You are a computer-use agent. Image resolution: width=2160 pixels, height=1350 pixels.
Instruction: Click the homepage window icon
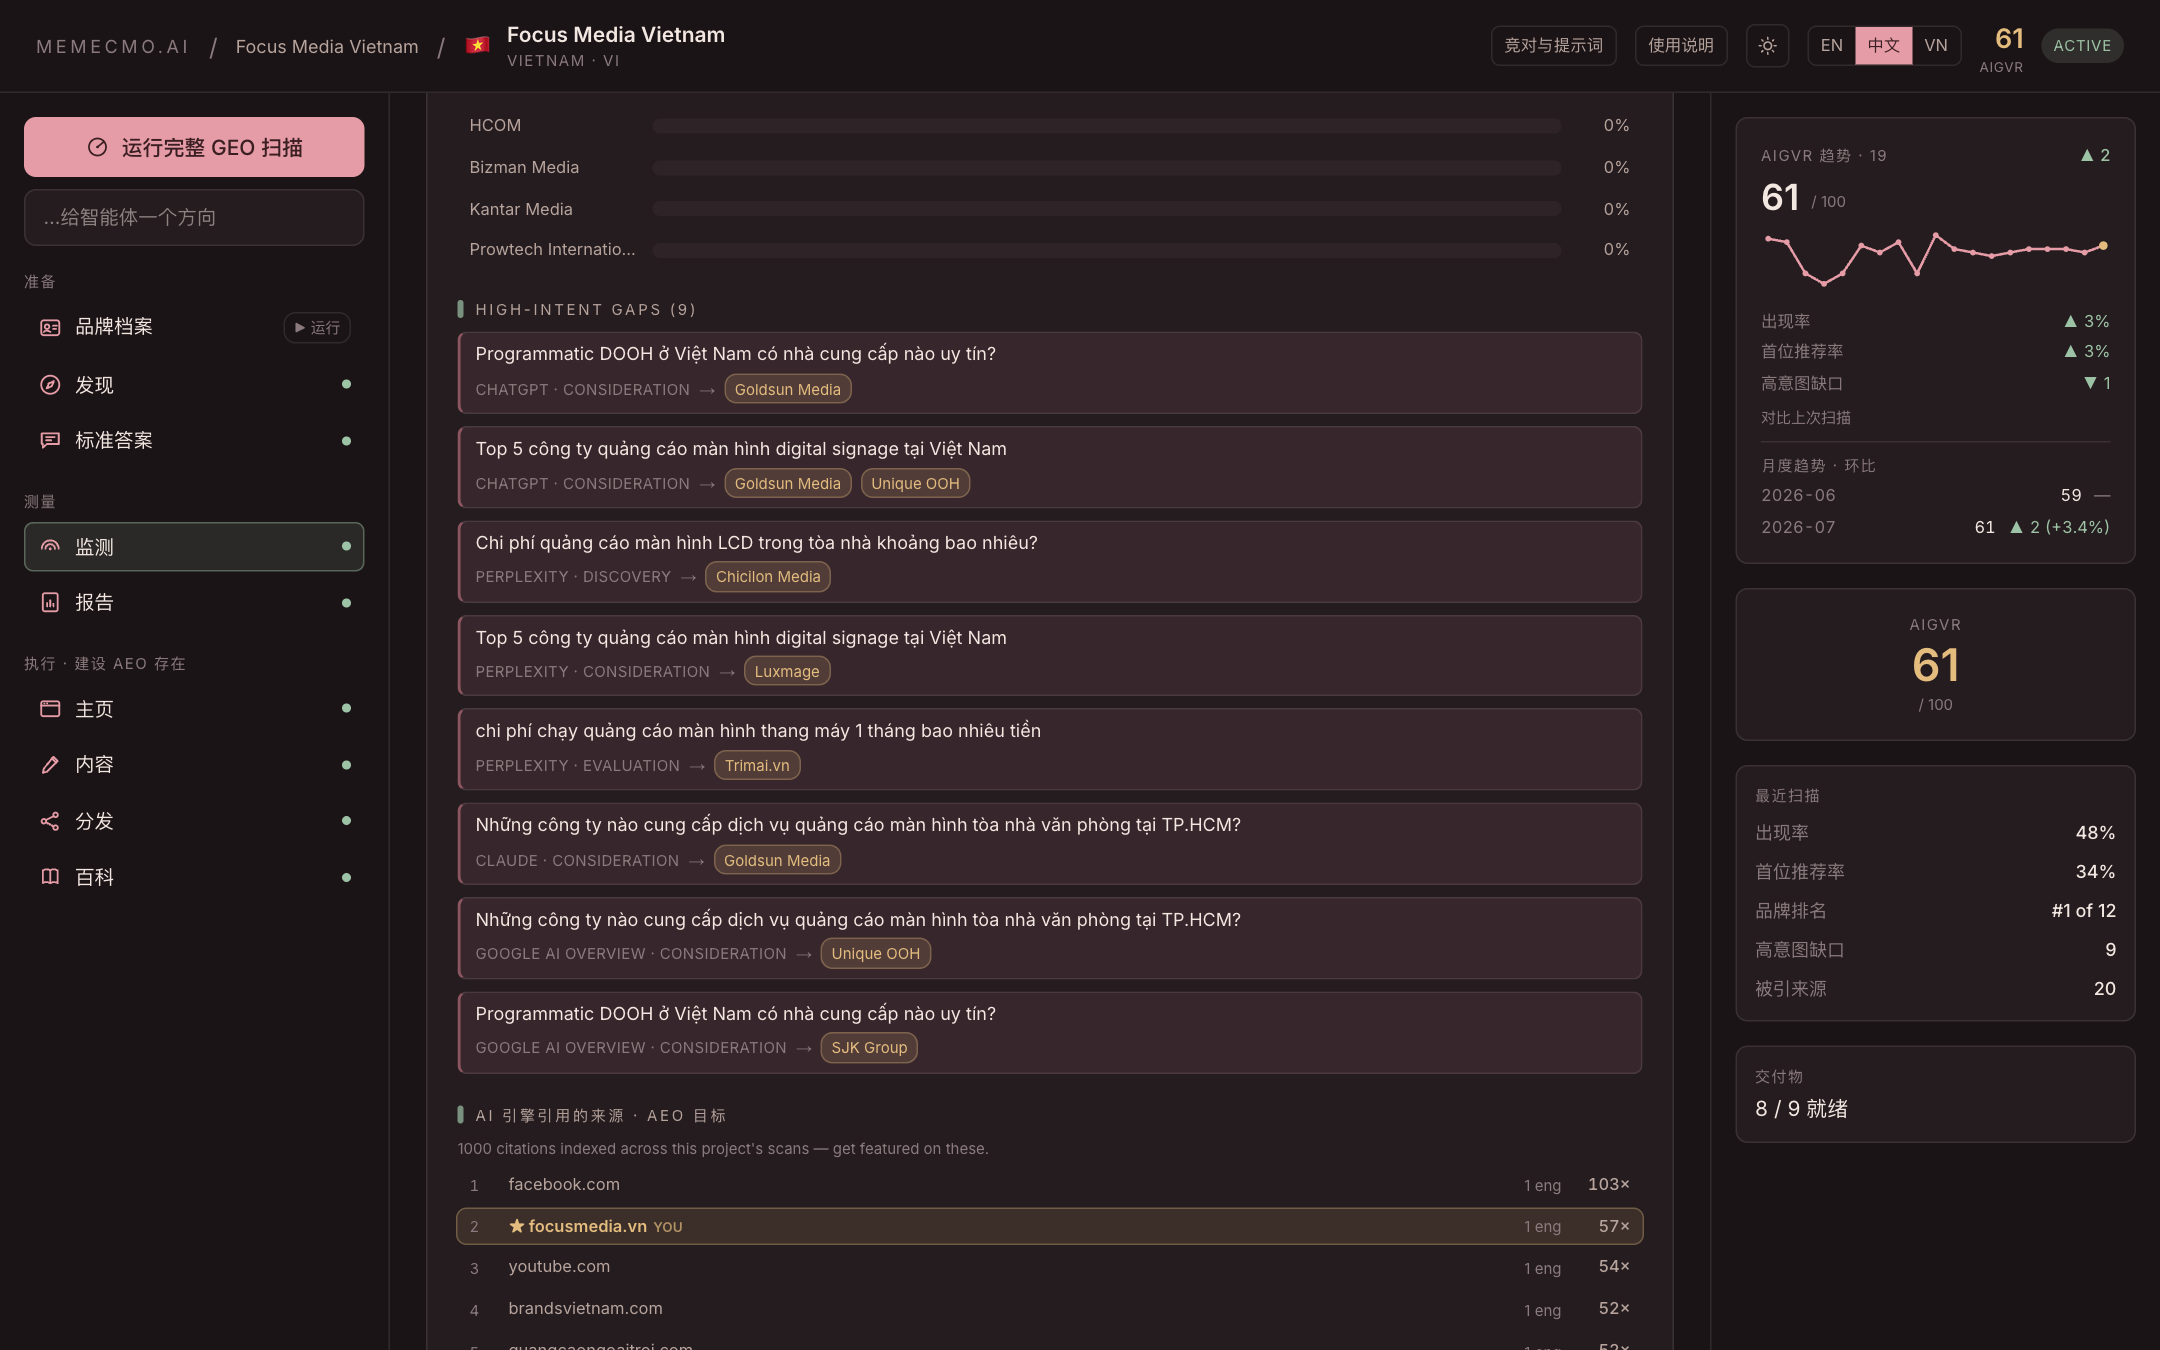(50, 709)
